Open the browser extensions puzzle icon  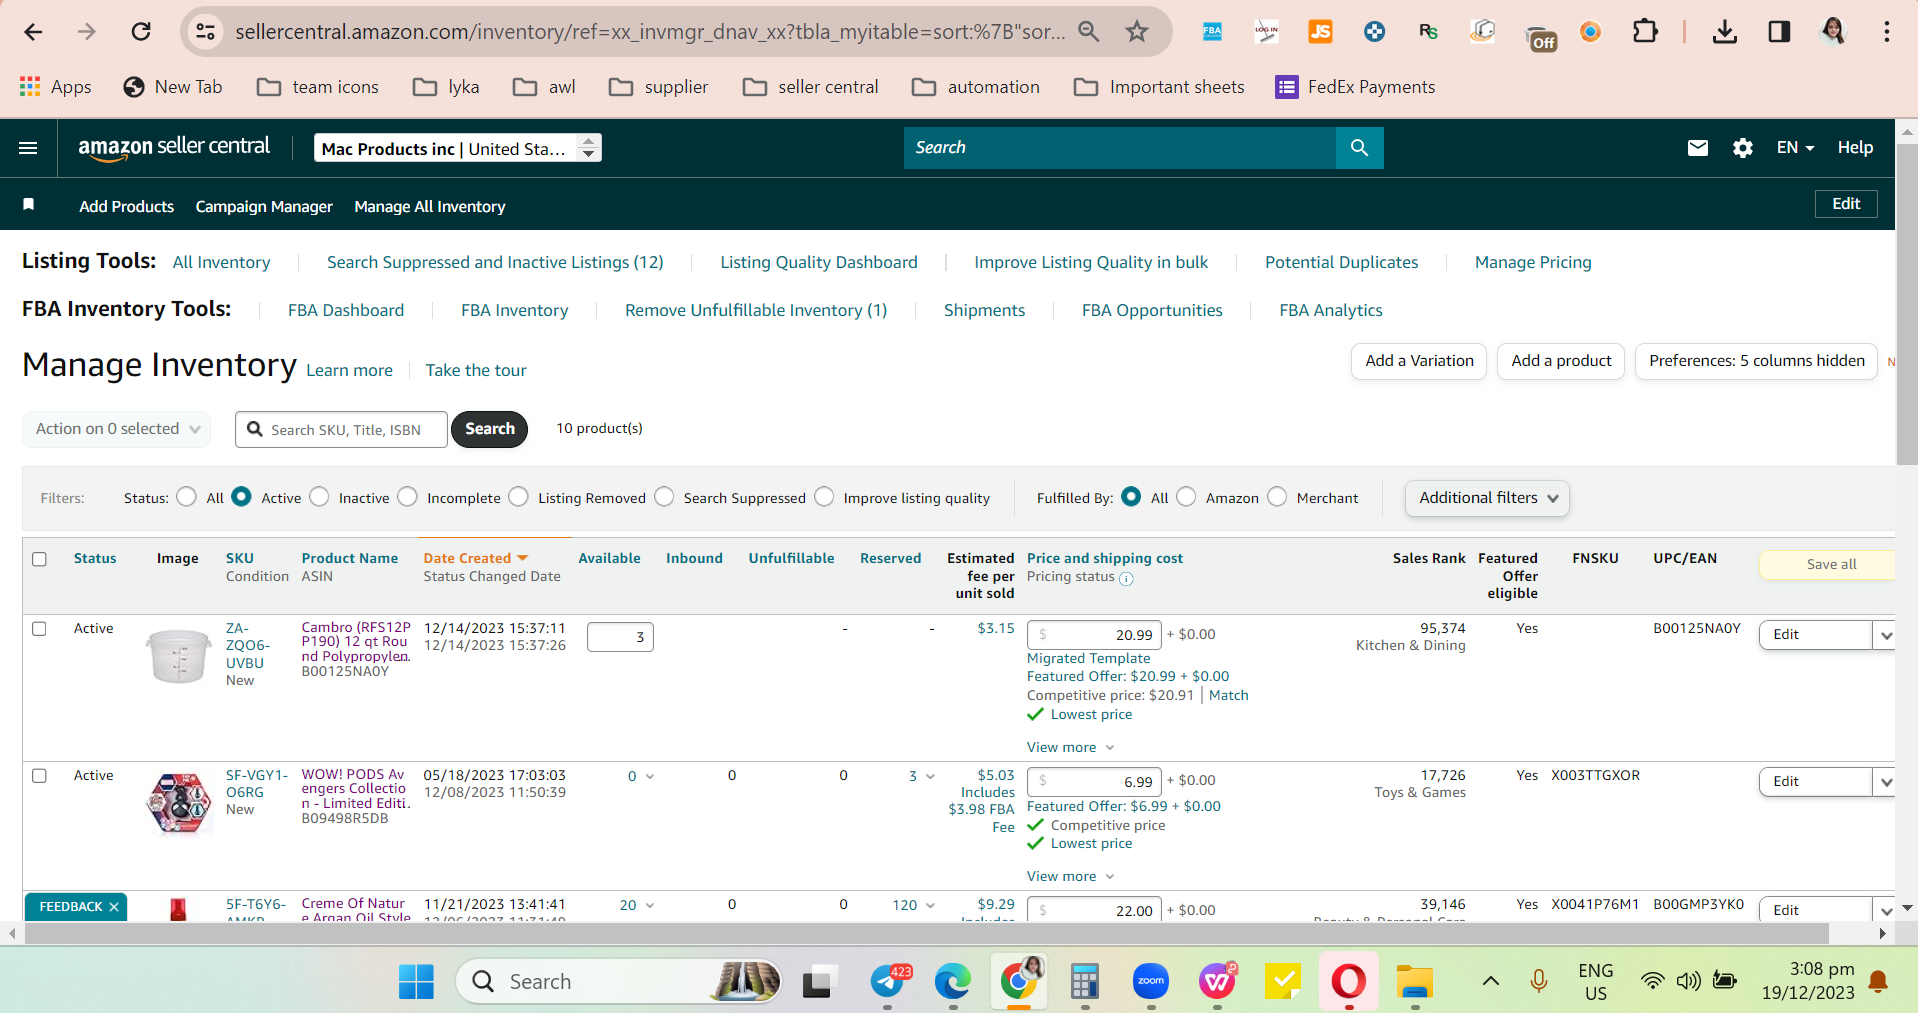(x=1645, y=32)
